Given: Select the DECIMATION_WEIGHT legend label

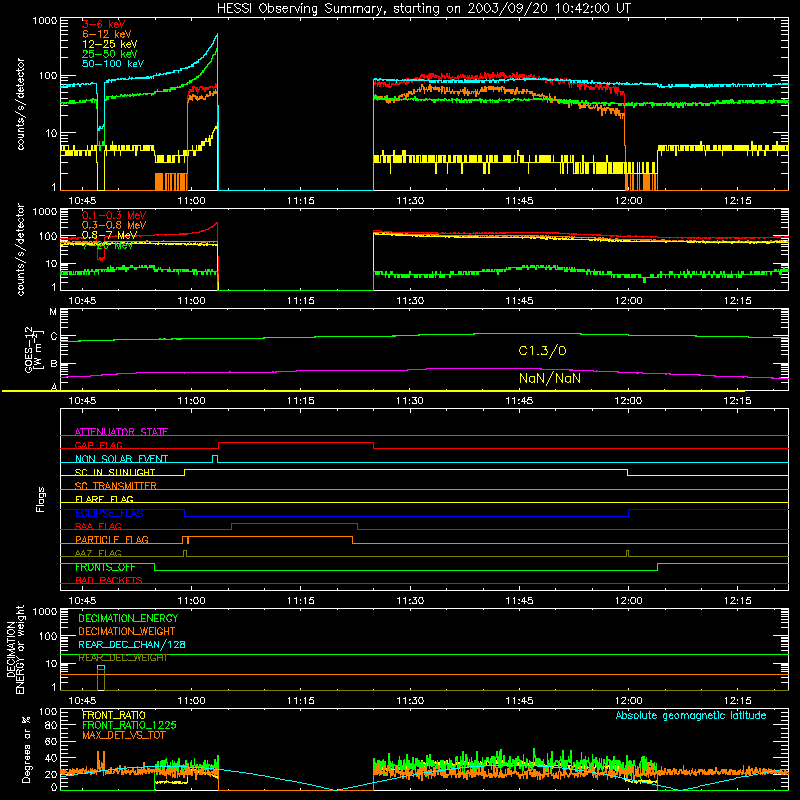Looking at the screenshot, I should pos(127,631).
